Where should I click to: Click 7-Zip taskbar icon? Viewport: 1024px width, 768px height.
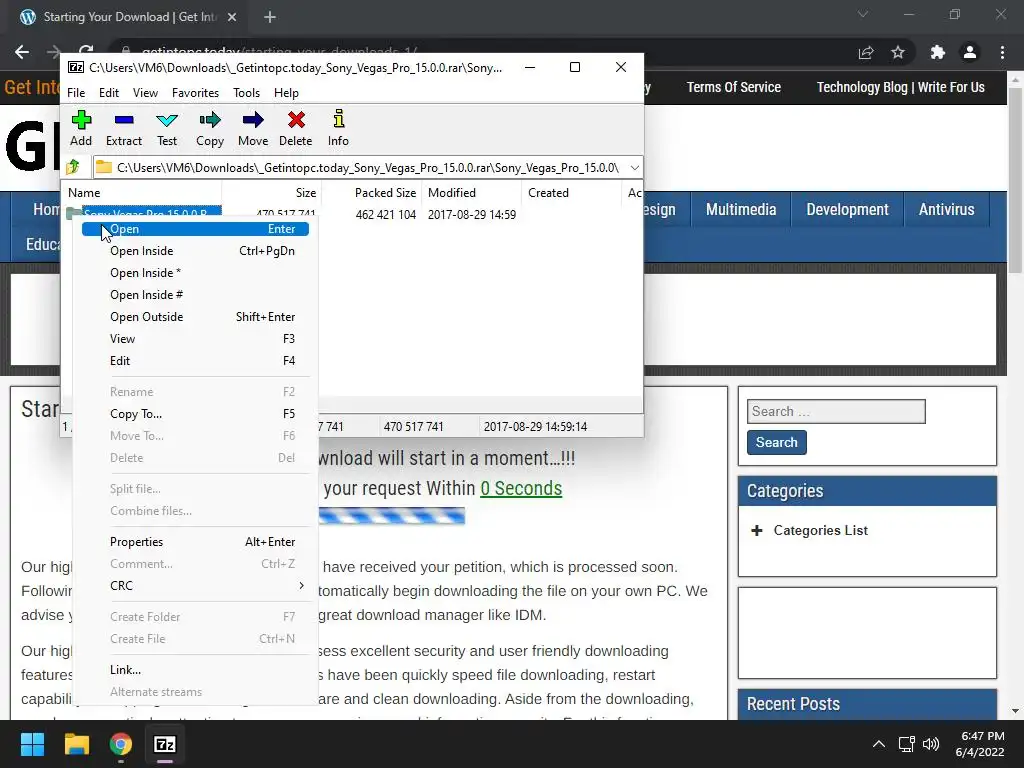coord(165,744)
